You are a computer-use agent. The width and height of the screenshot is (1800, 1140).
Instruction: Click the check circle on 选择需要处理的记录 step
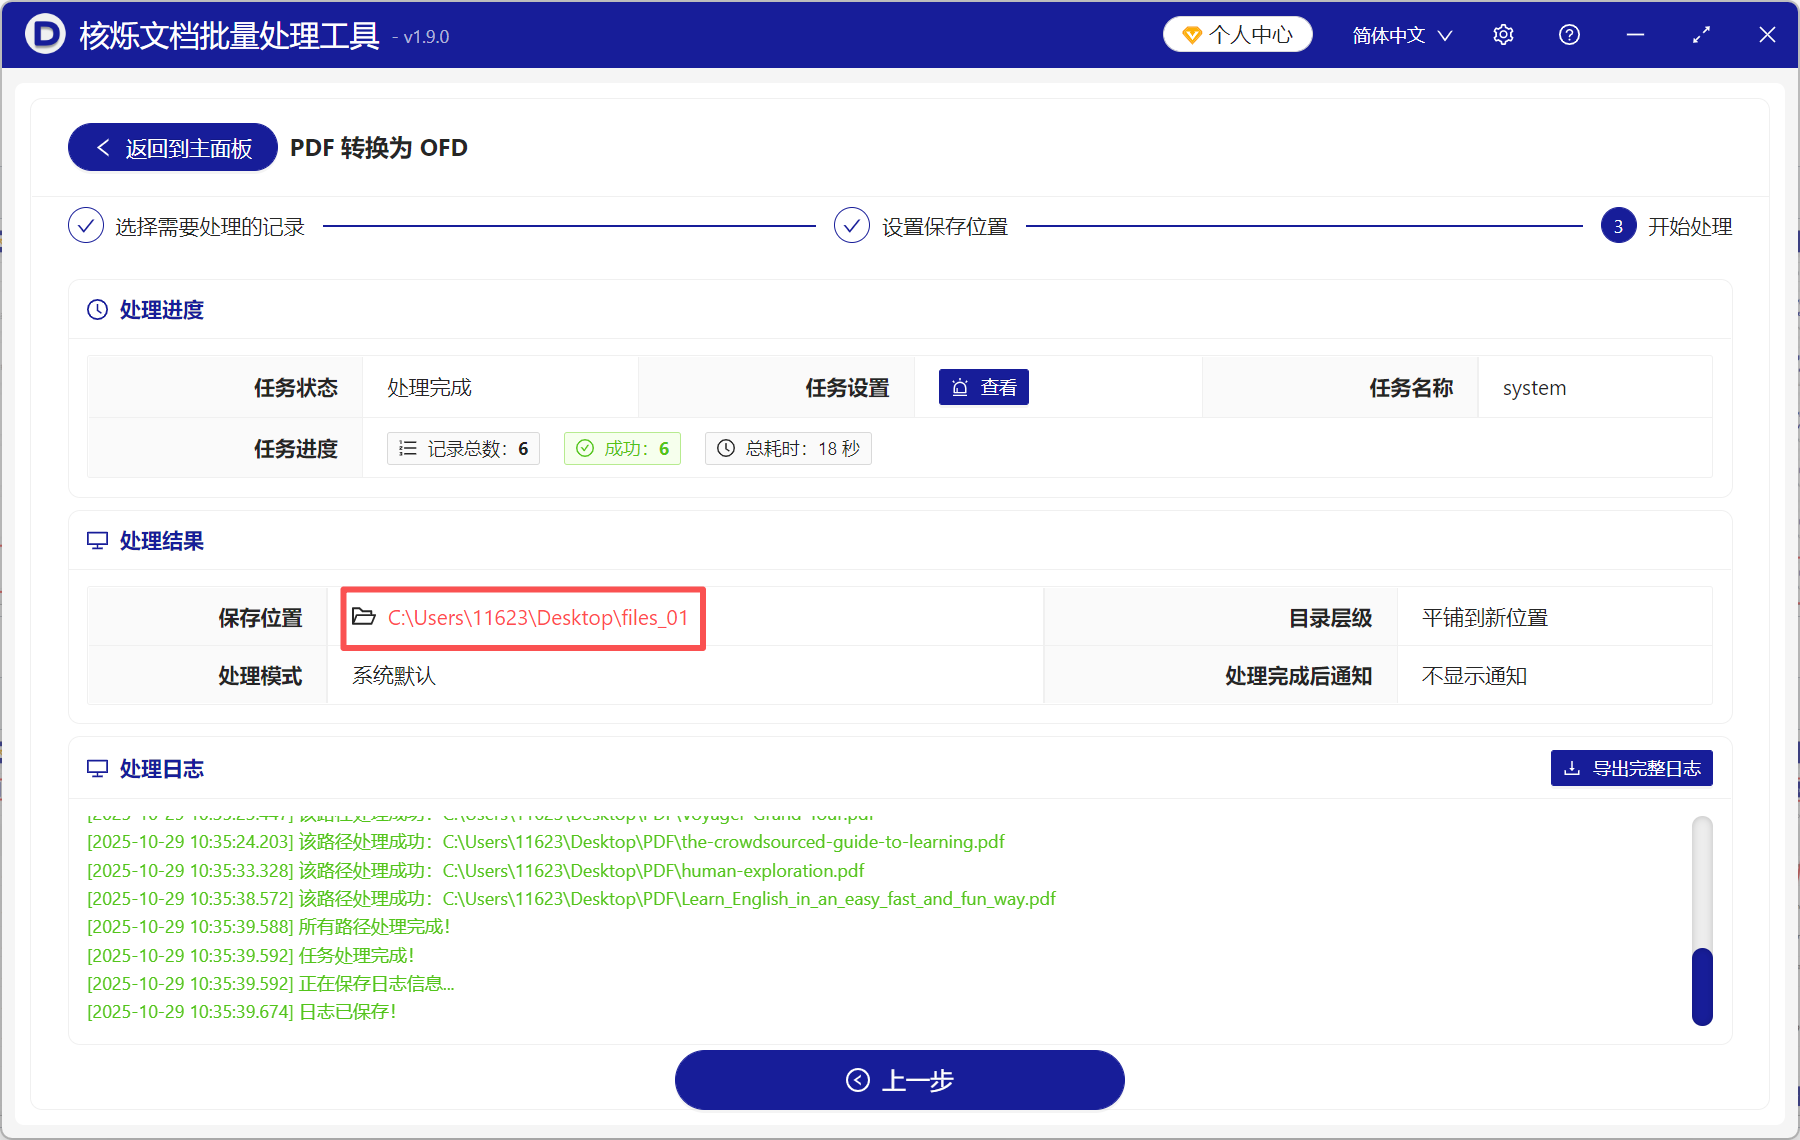tap(86, 226)
